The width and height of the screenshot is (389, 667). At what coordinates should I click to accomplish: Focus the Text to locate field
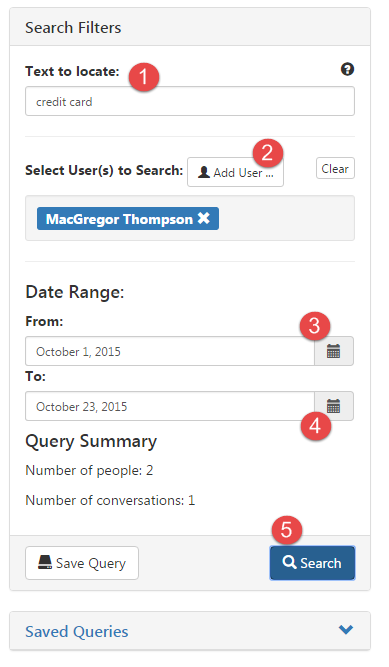190,101
